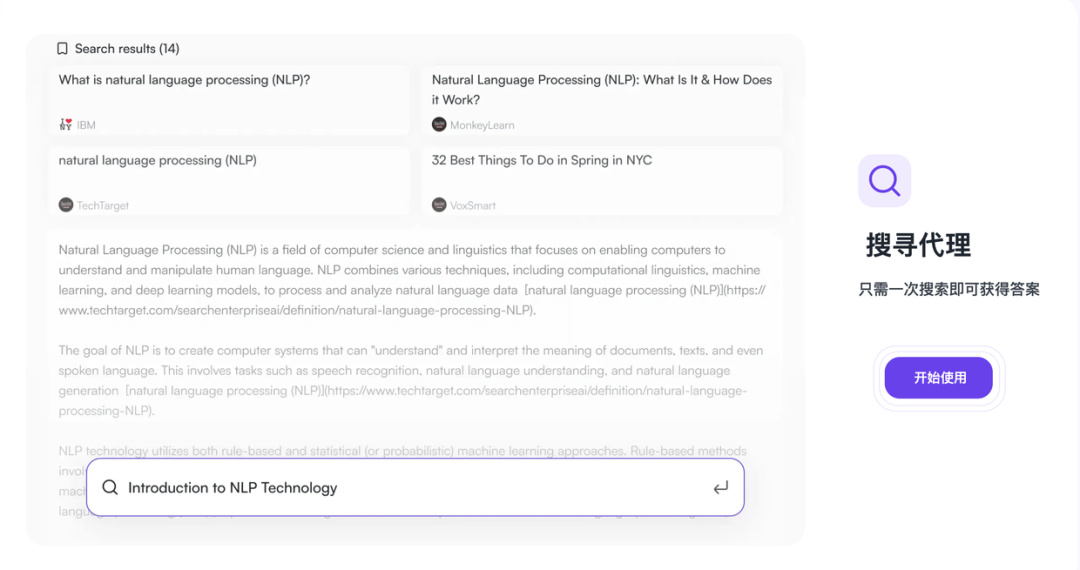
Task: Click the TechTarget source avatar icon
Action: pyautogui.click(x=66, y=205)
